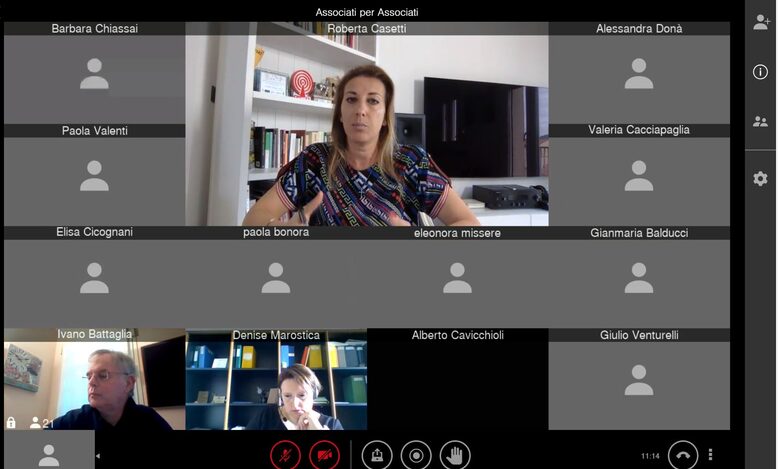Select Denise Marostica's video tile
This screenshot has width=778, height=469.
coord(276,379)
